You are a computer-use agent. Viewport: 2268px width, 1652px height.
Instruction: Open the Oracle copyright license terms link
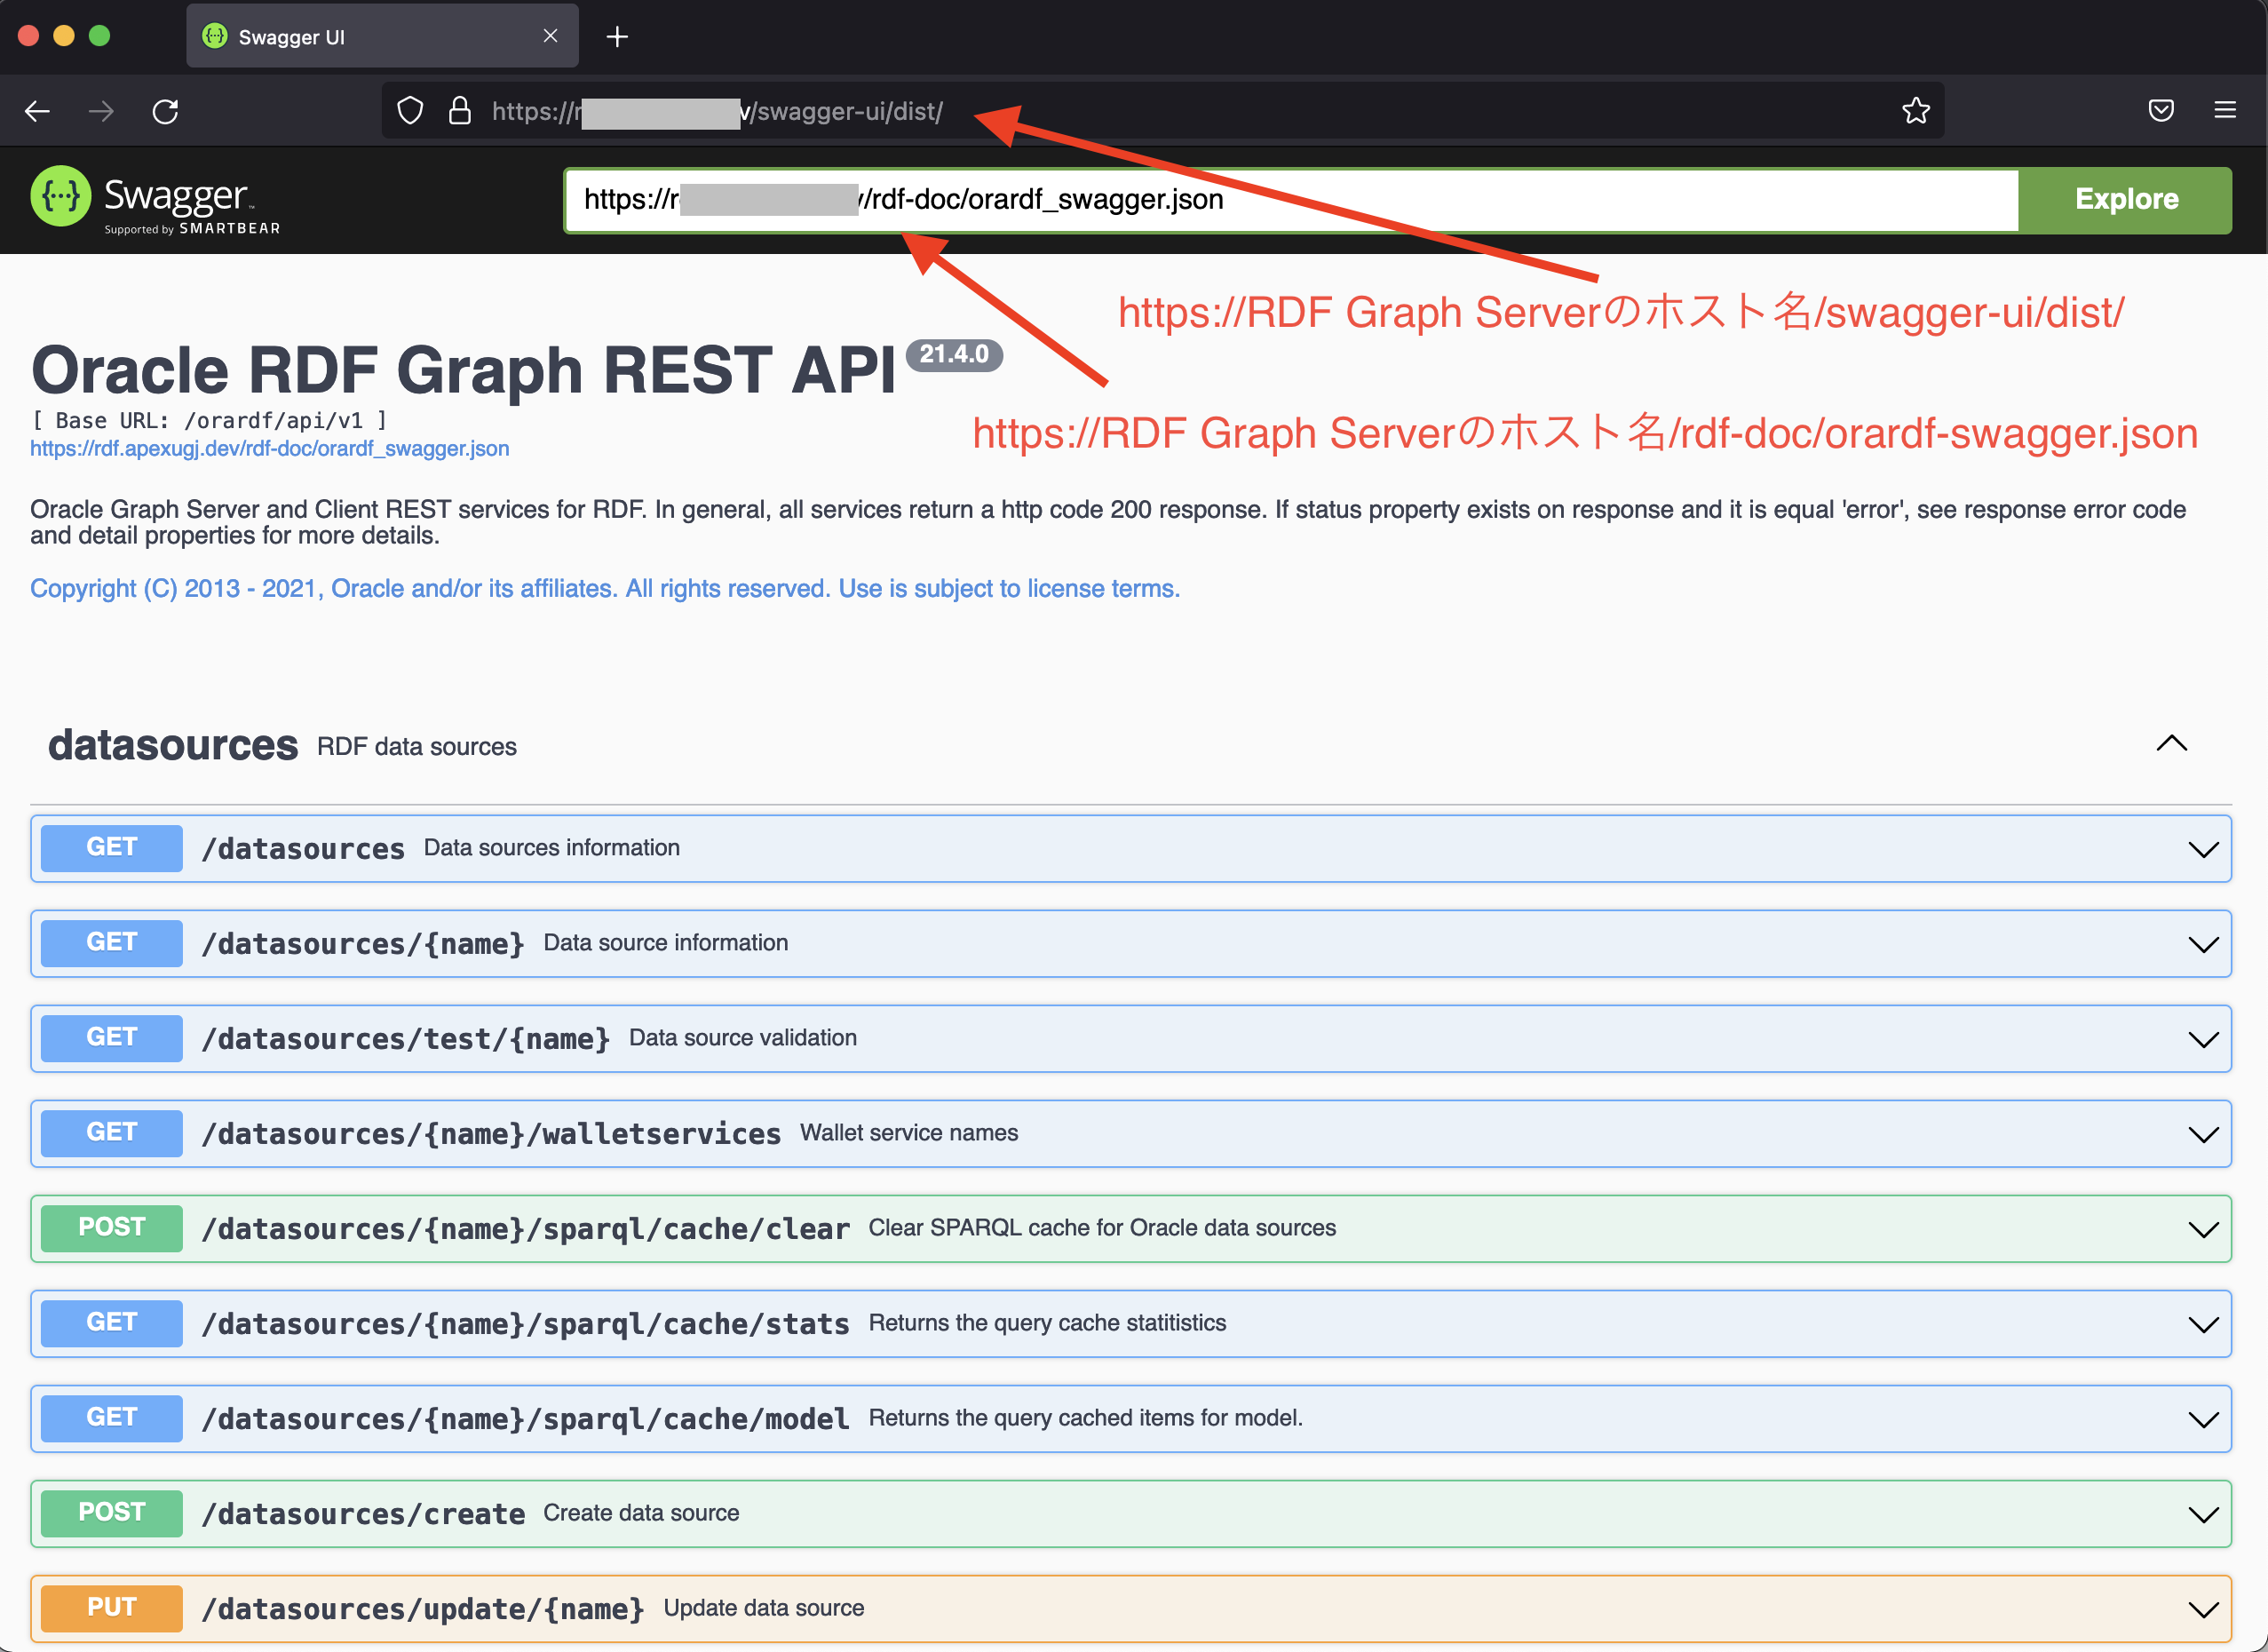(605, 589)
